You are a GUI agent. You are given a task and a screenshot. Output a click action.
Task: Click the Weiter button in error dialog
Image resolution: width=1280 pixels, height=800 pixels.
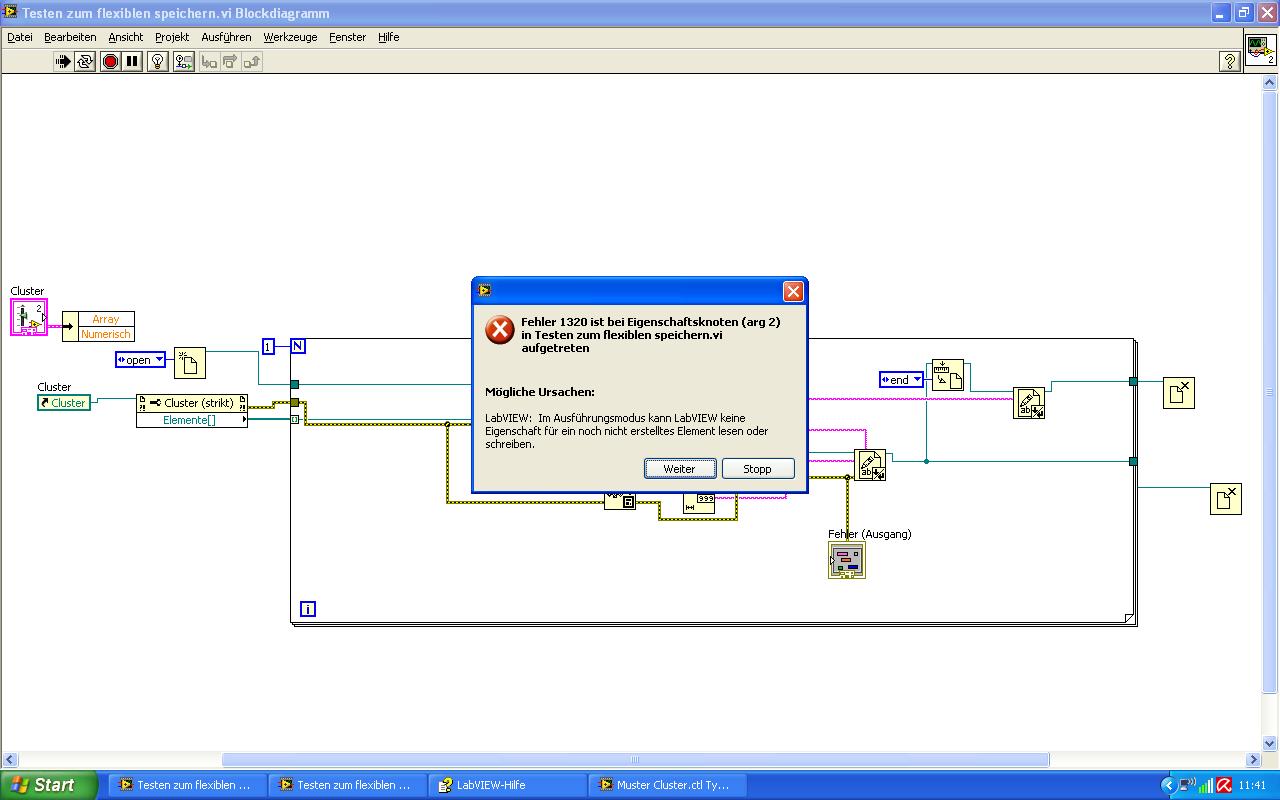coord(680,469)
